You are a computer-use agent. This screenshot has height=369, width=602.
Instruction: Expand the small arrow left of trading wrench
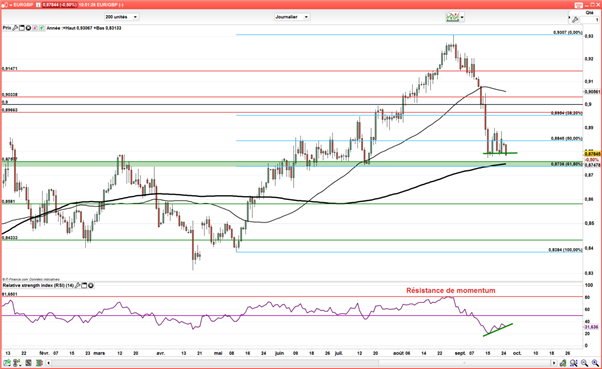click(x=570, y=18)
